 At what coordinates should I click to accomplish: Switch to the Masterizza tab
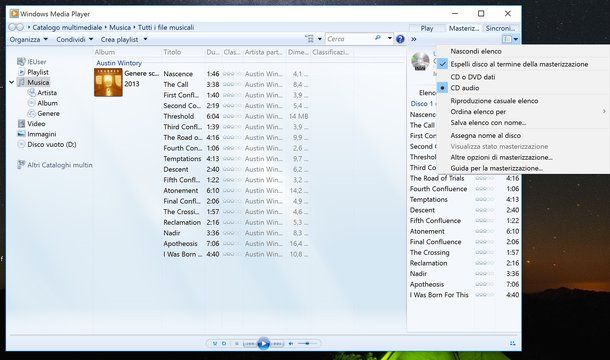coord(463,28)
